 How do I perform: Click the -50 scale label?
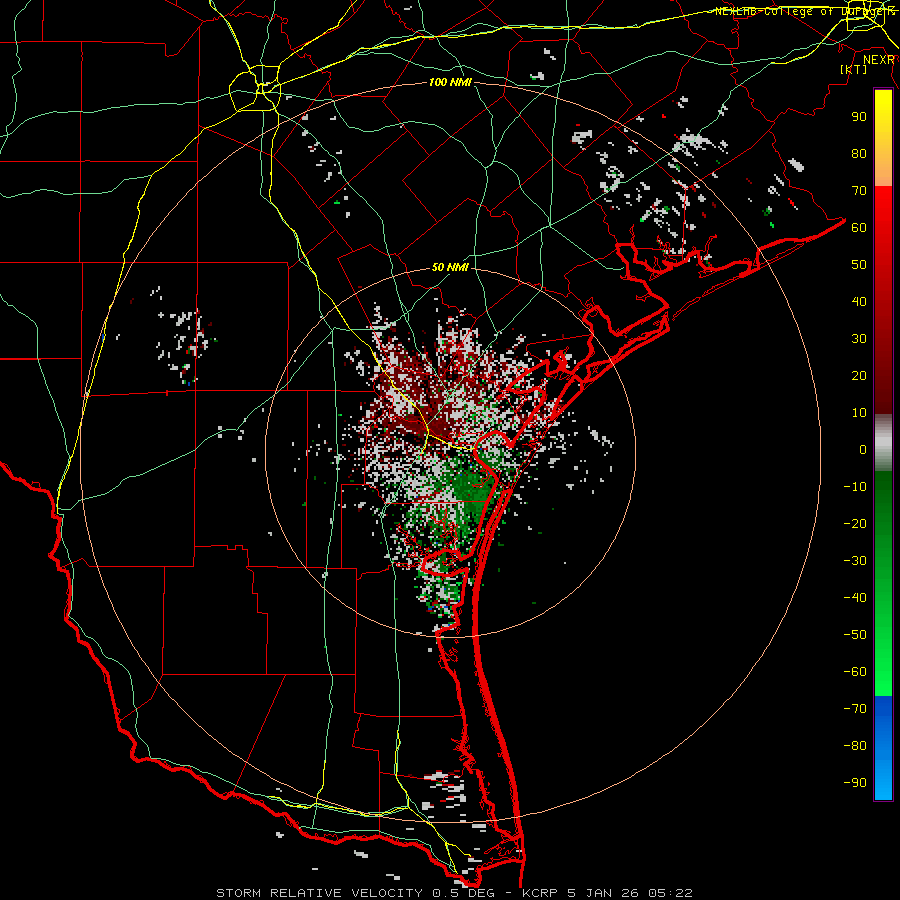coord(855,635)
